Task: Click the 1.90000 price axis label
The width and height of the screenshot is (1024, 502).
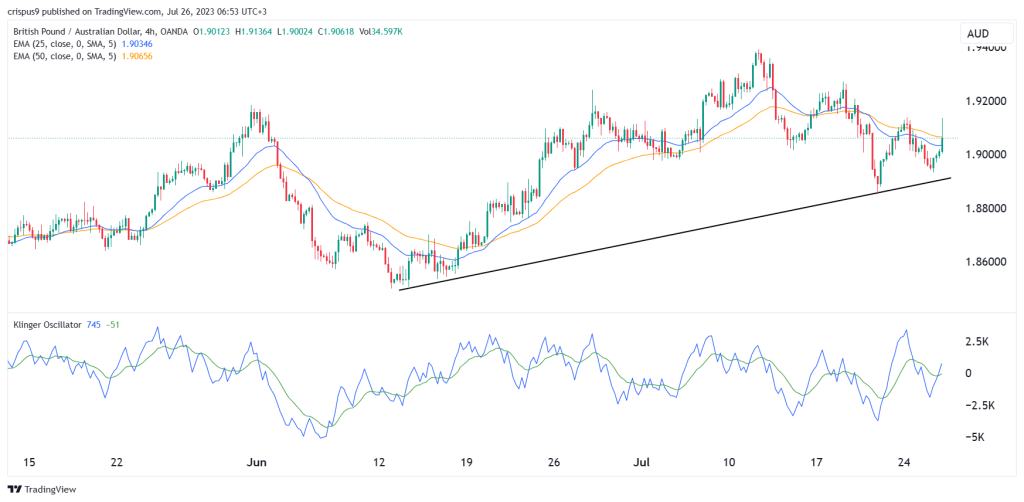Action: pos(984,155)
